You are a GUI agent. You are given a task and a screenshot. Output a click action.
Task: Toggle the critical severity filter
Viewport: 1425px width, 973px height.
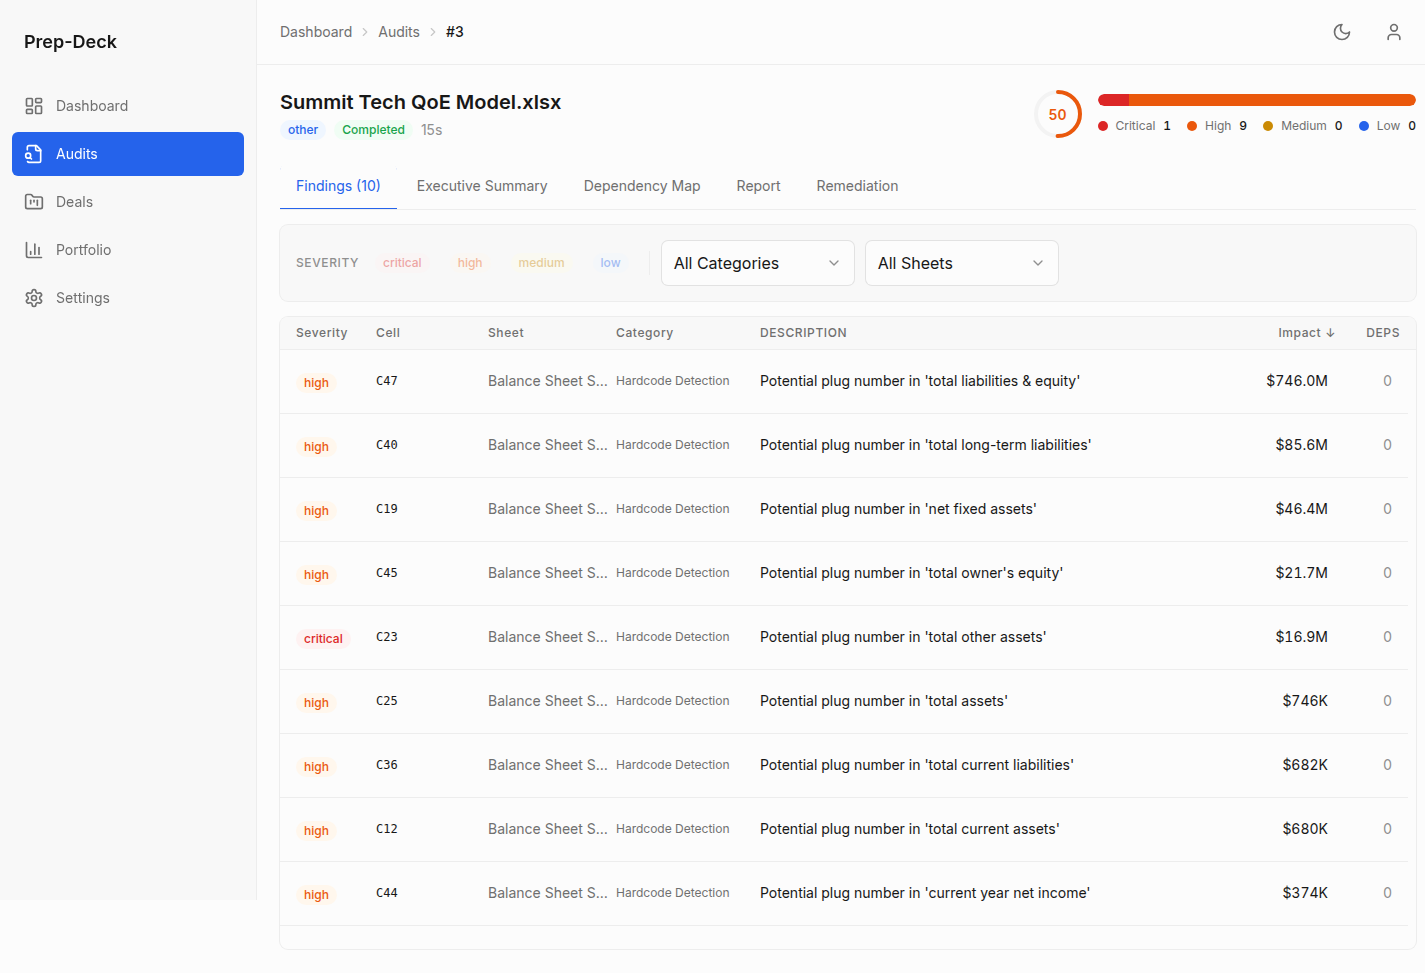(x=402, y=263)
